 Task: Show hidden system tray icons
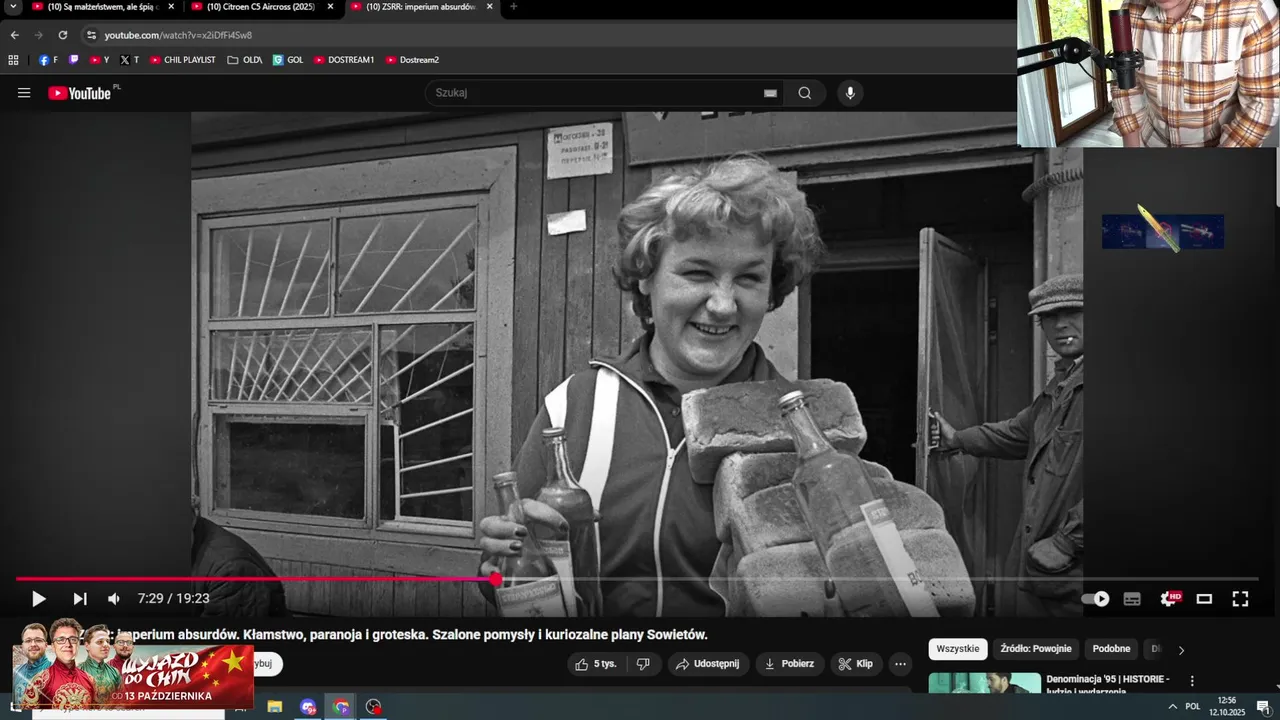point(1173,707)
